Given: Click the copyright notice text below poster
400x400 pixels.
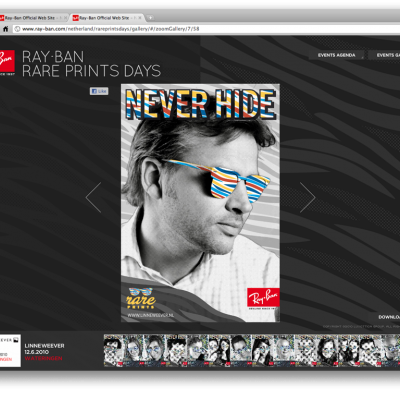Looking at the screenshot, I should (361, 326).
